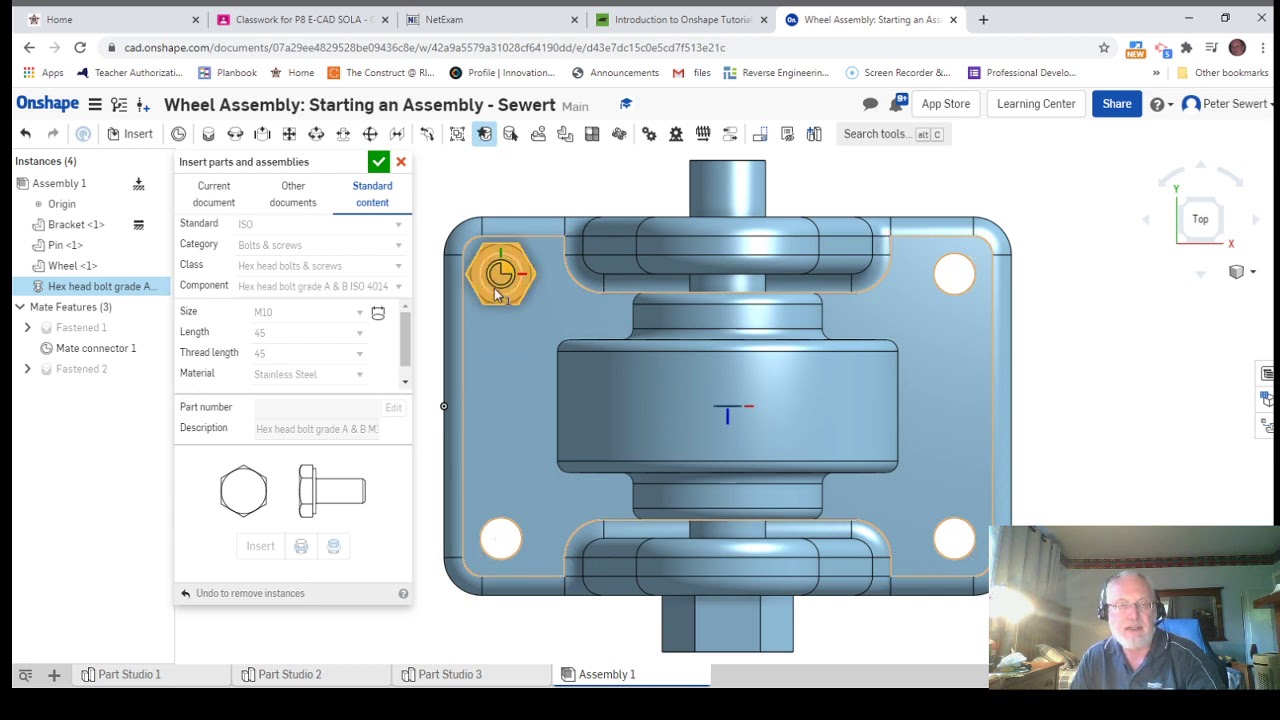Click the auto-size icon next to Size

378,313
